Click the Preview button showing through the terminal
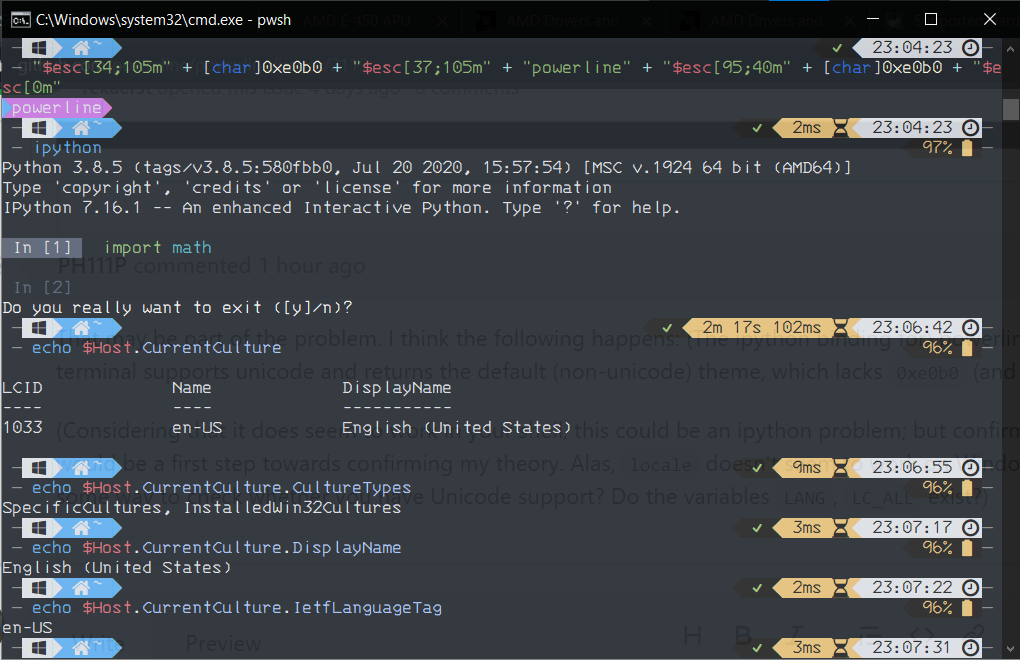Image resolution: width=1020 pixels, height=660 pixels. tap(223, 644)
